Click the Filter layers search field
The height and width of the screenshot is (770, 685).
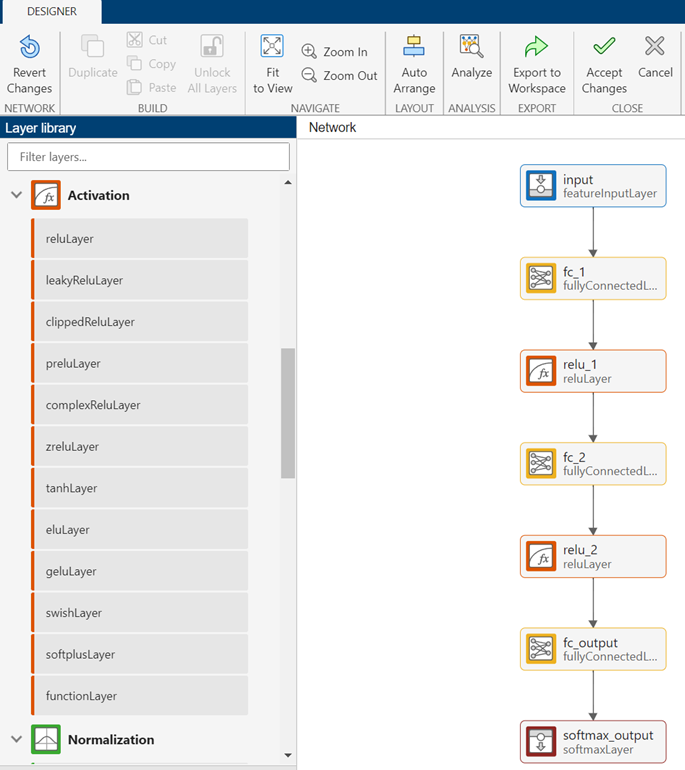pyautogui.click(x=148, y=157)
